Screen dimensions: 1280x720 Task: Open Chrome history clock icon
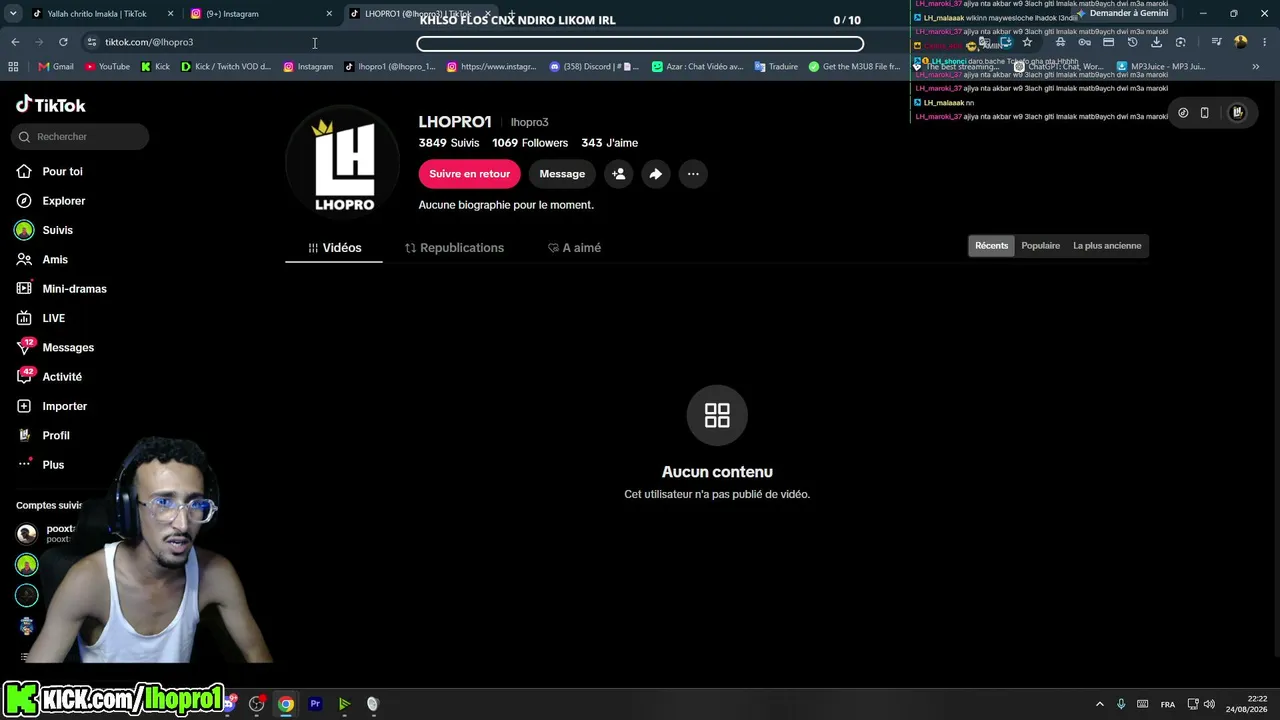pyautogui.click(x=1132, y=42)
